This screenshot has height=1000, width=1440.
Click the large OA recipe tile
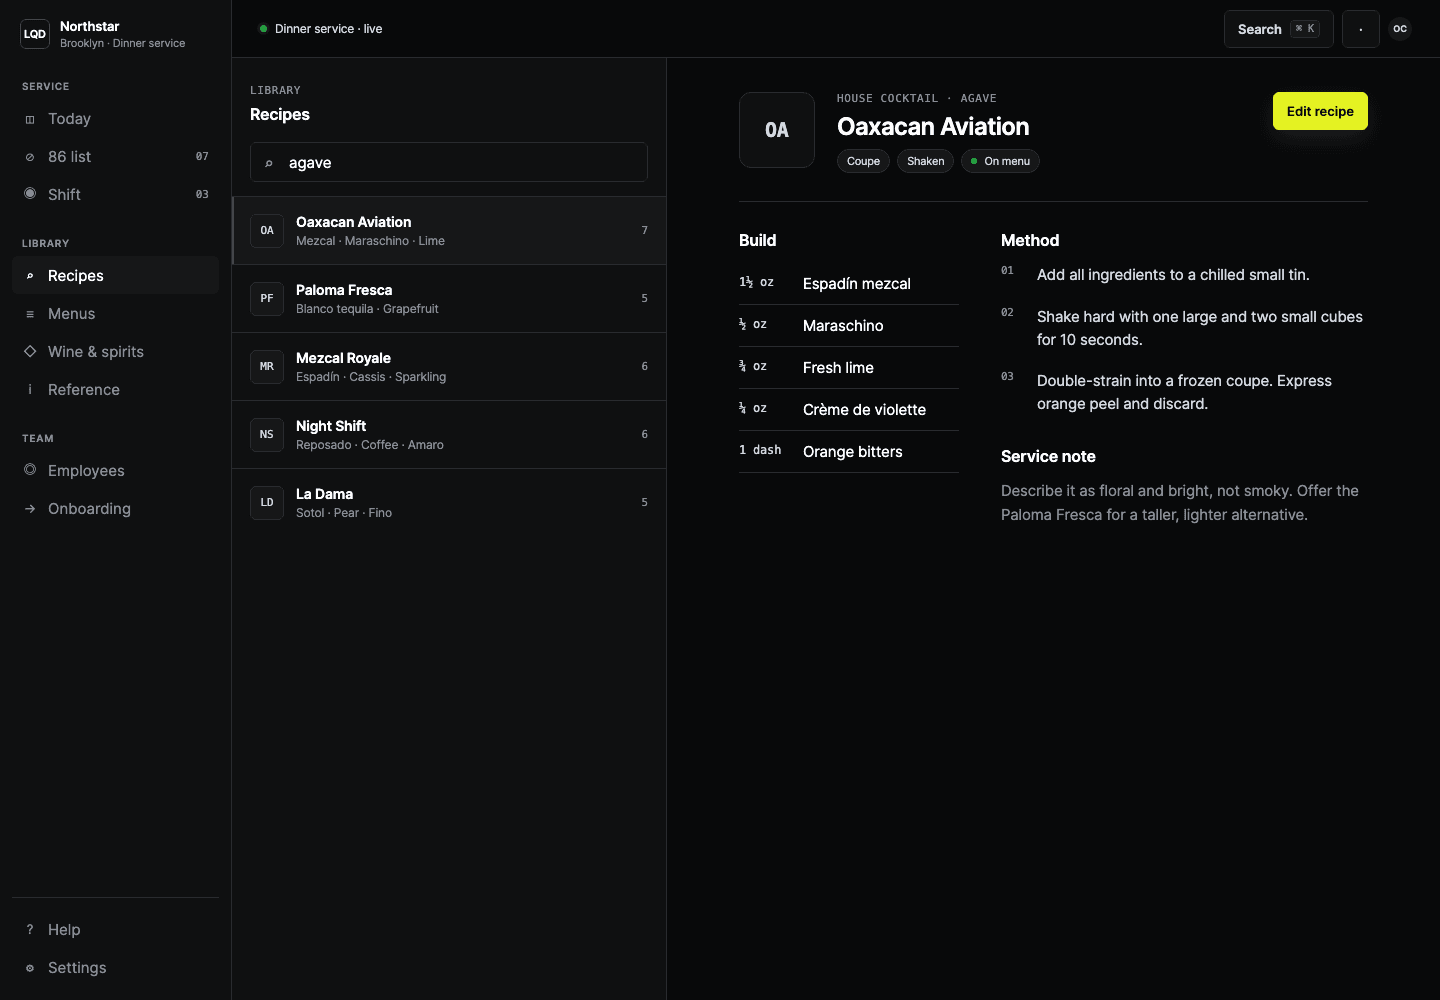[x=777, y=130]
